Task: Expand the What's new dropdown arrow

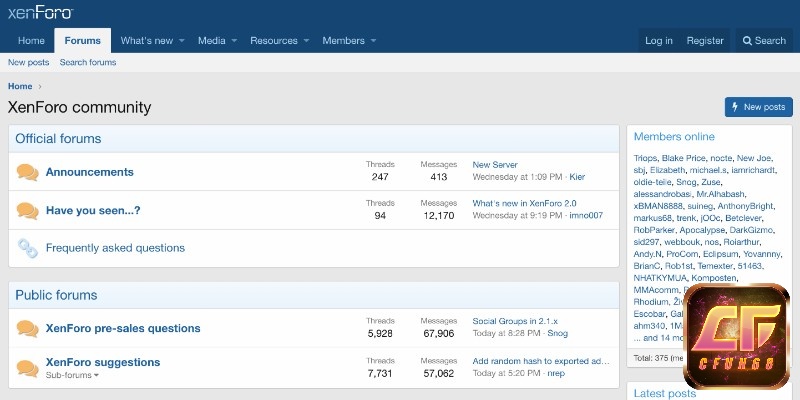Action: 182,41
